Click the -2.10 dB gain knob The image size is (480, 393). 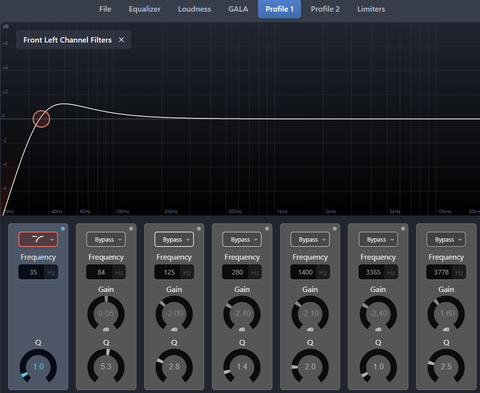(x=310, y=314)
